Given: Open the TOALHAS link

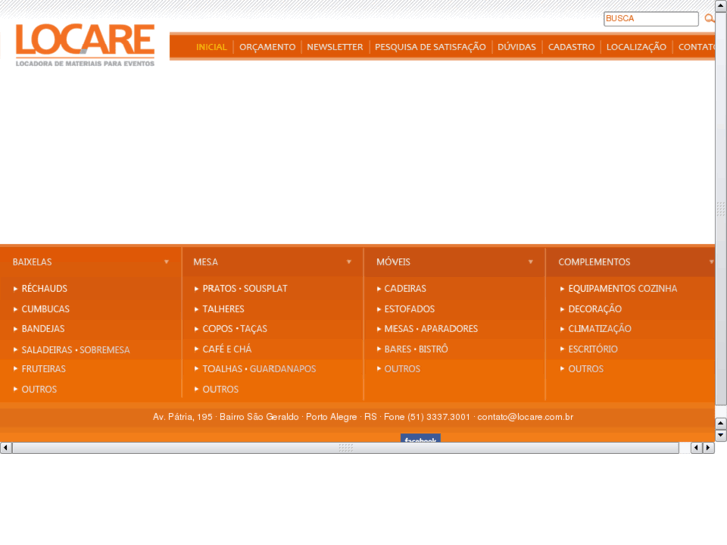Looking at the screenshot, I should [223, 369].
